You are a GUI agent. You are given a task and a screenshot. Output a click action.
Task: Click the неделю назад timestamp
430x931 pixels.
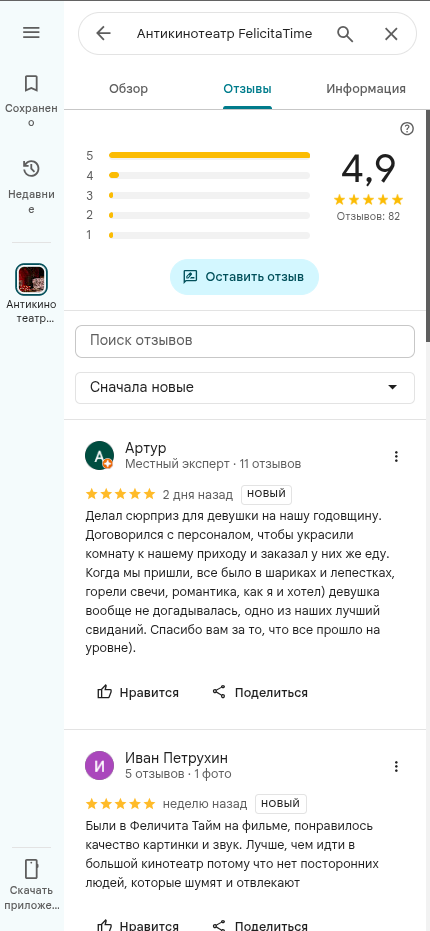pos(205,804)
